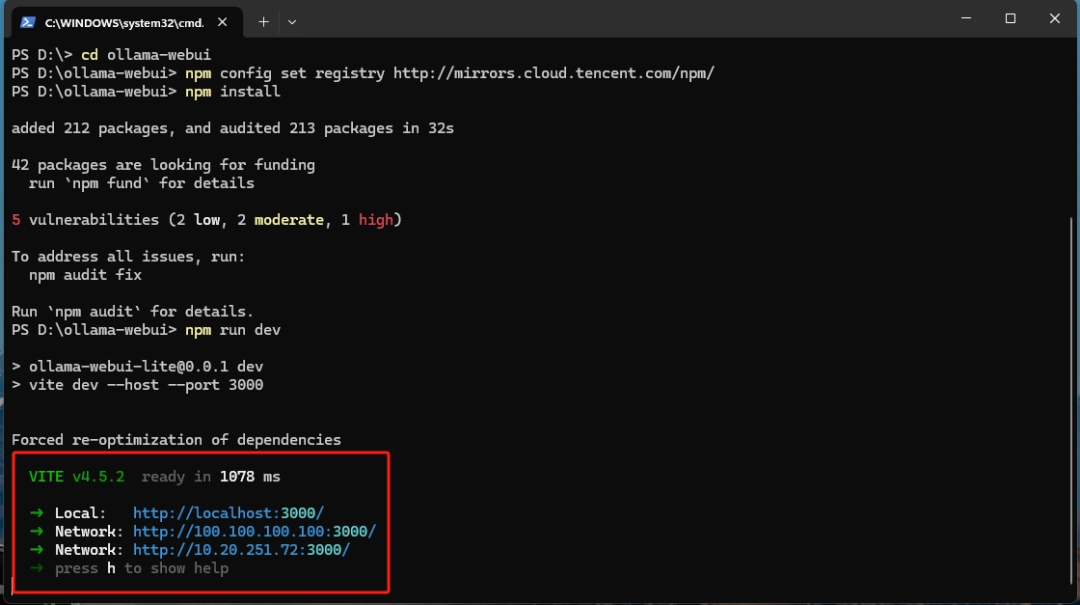Minimize the terminal window
The image size is (1080, 605).
click(966, 19)
